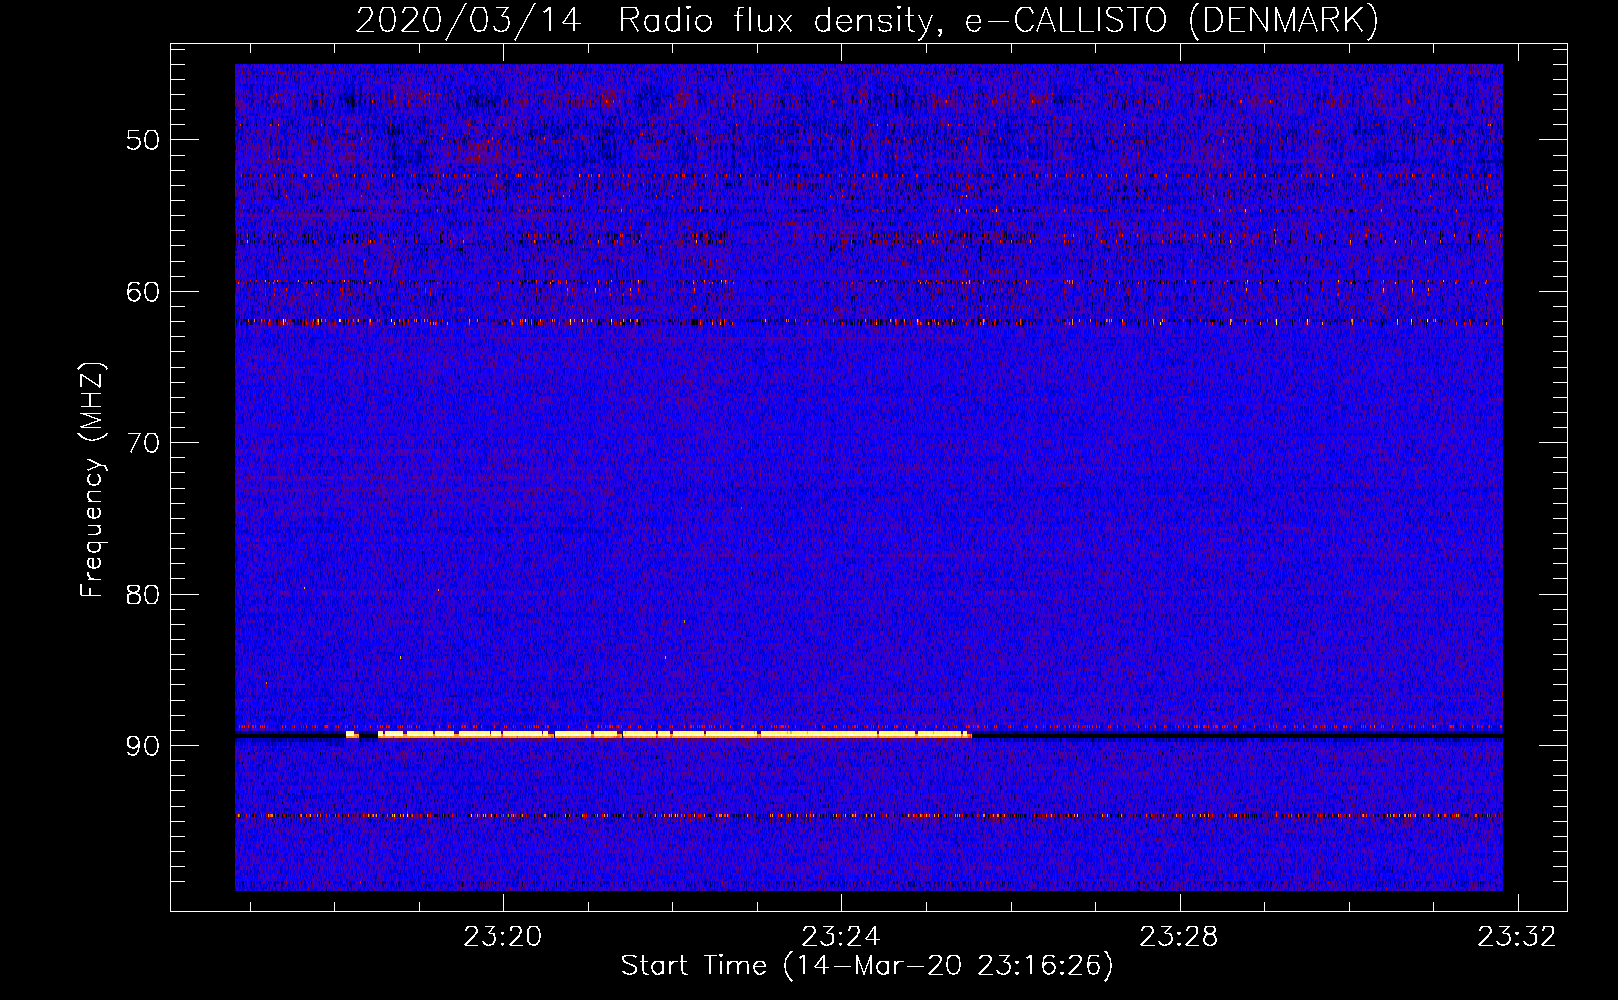1618x1000 pixels.
Task: Click the dotted interference line near 62 MHz
Action: [869, 322]
